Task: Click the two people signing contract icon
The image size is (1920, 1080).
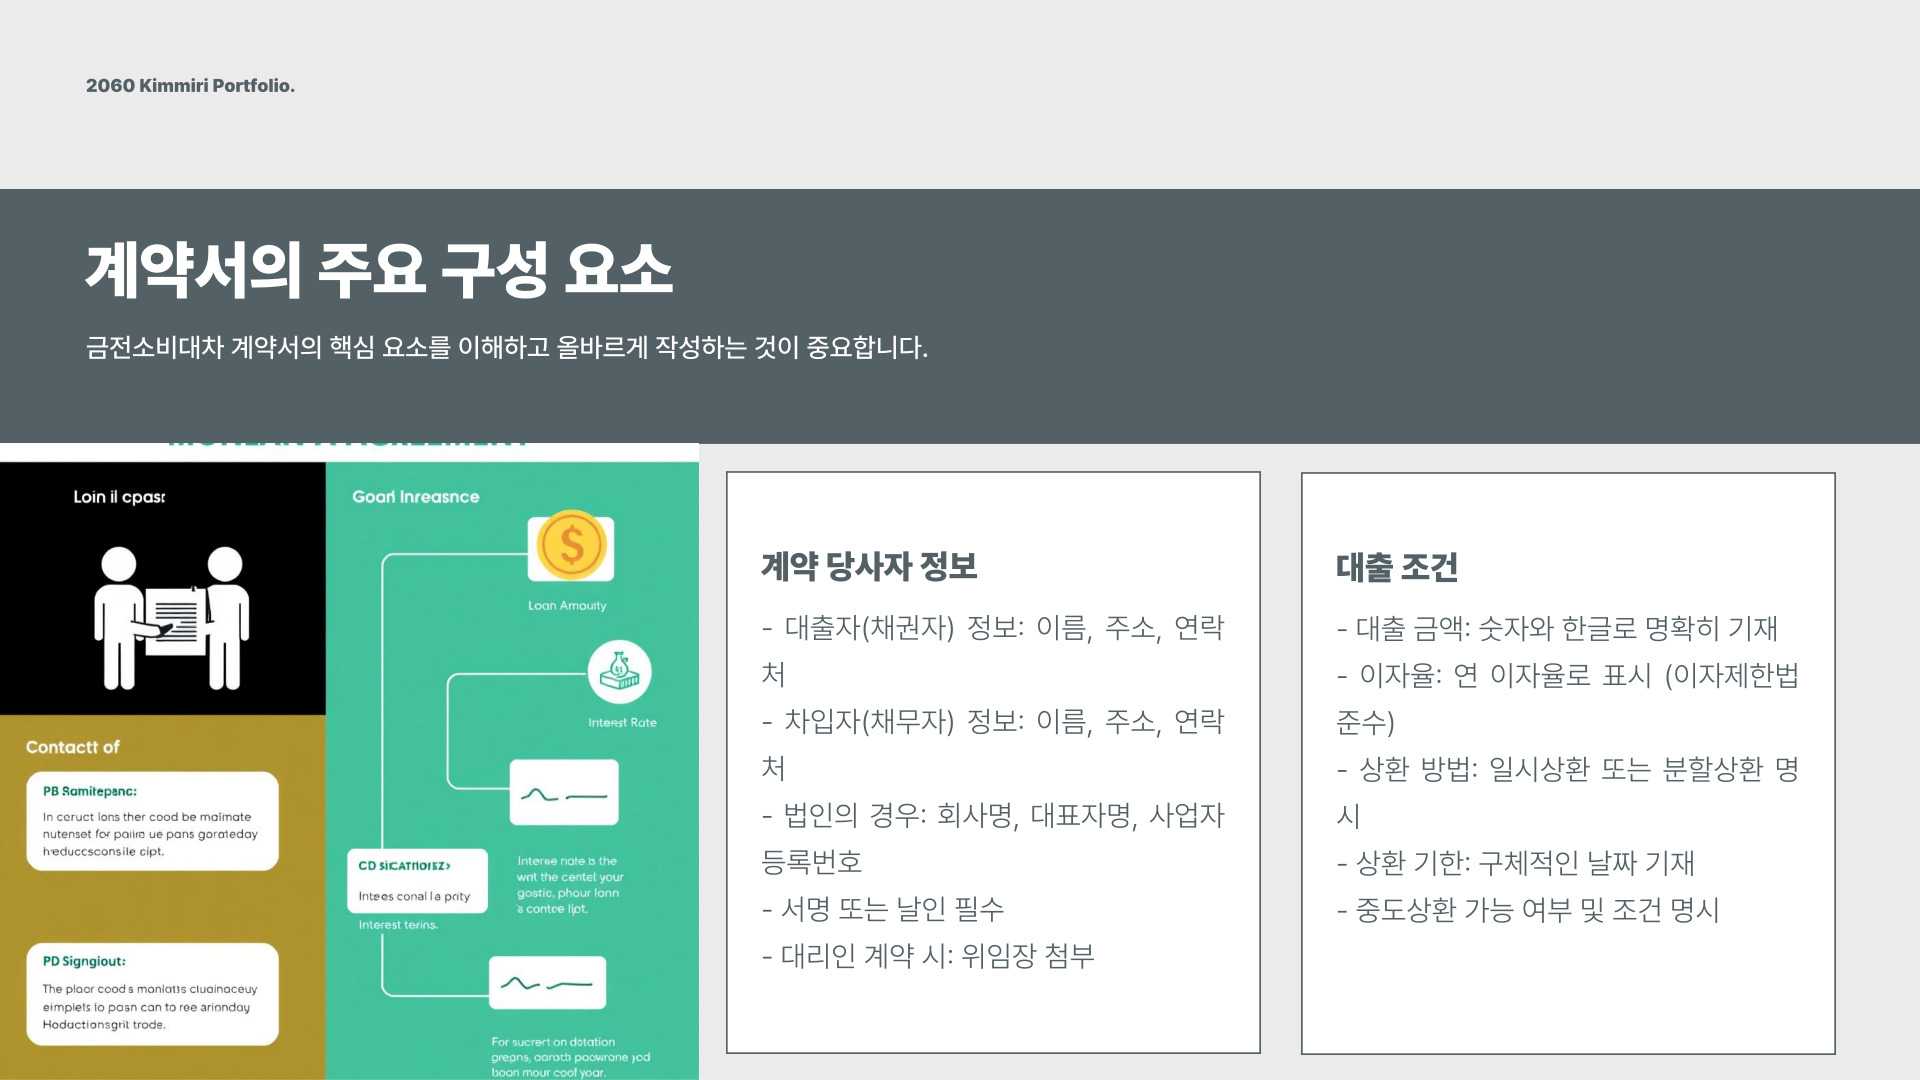Action: 171,618
